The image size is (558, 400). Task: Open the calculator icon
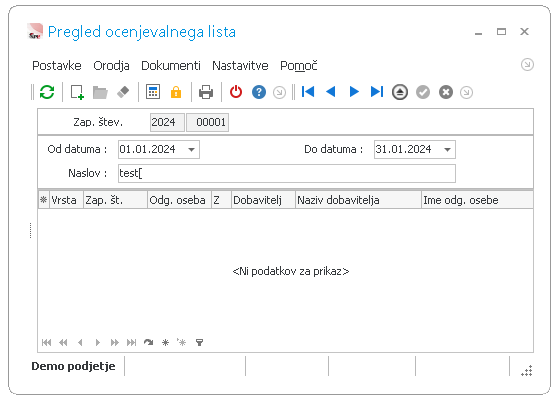point(153,92)
